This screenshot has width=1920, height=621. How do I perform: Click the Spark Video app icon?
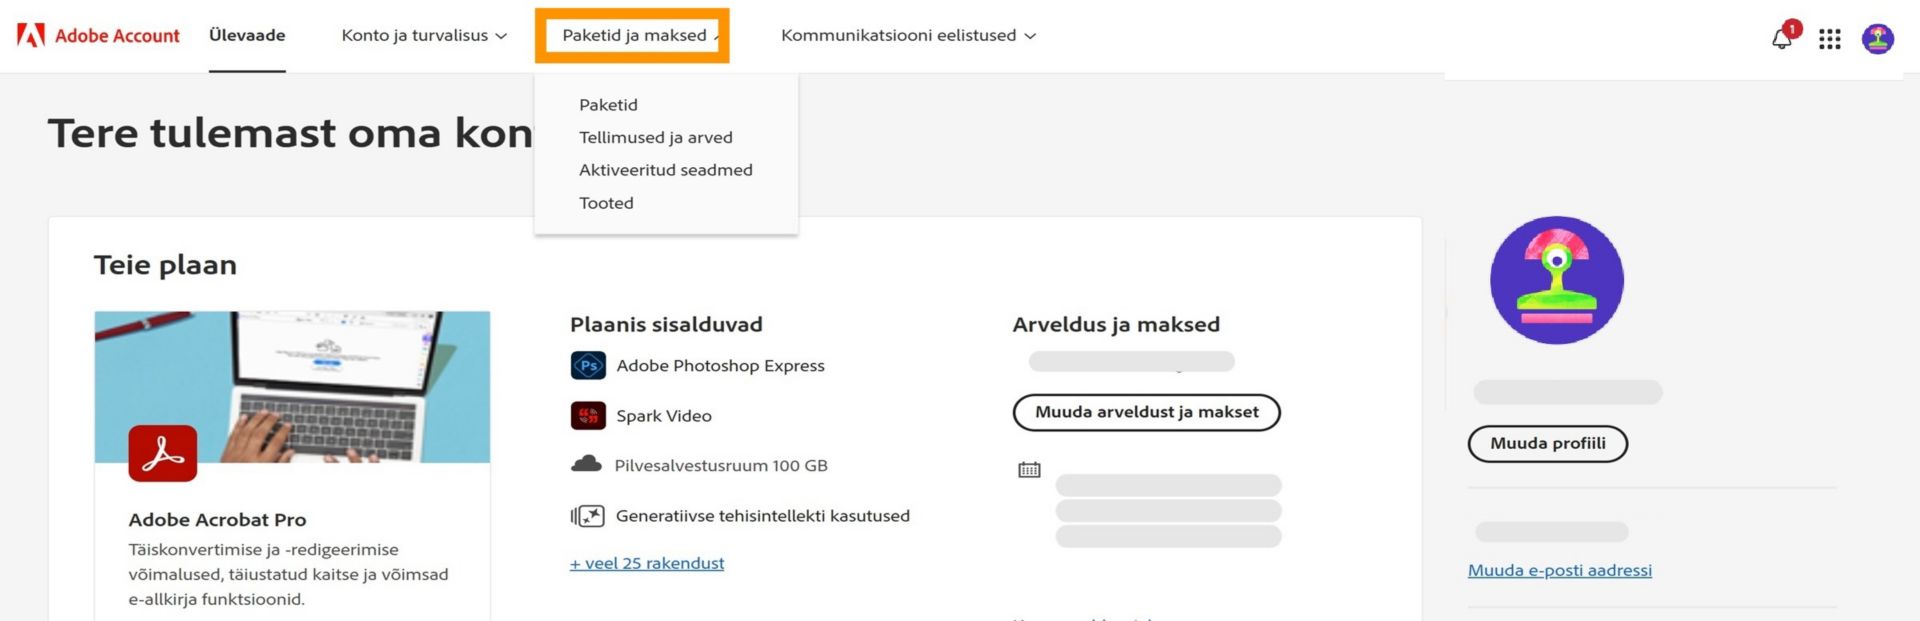[x=588, y=416]
